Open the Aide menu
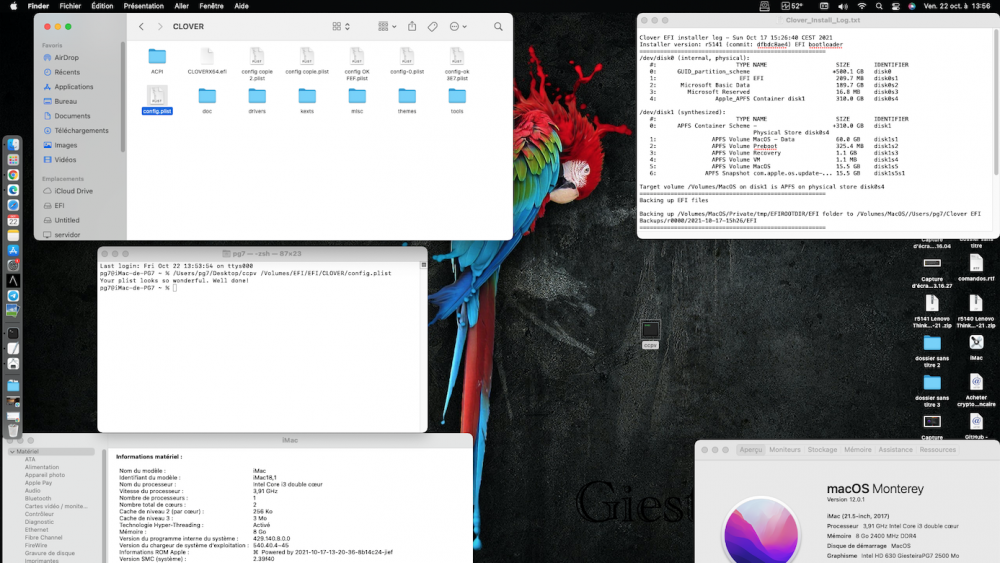This screenshot has width=1000, height=563. [x=241, y=6]
